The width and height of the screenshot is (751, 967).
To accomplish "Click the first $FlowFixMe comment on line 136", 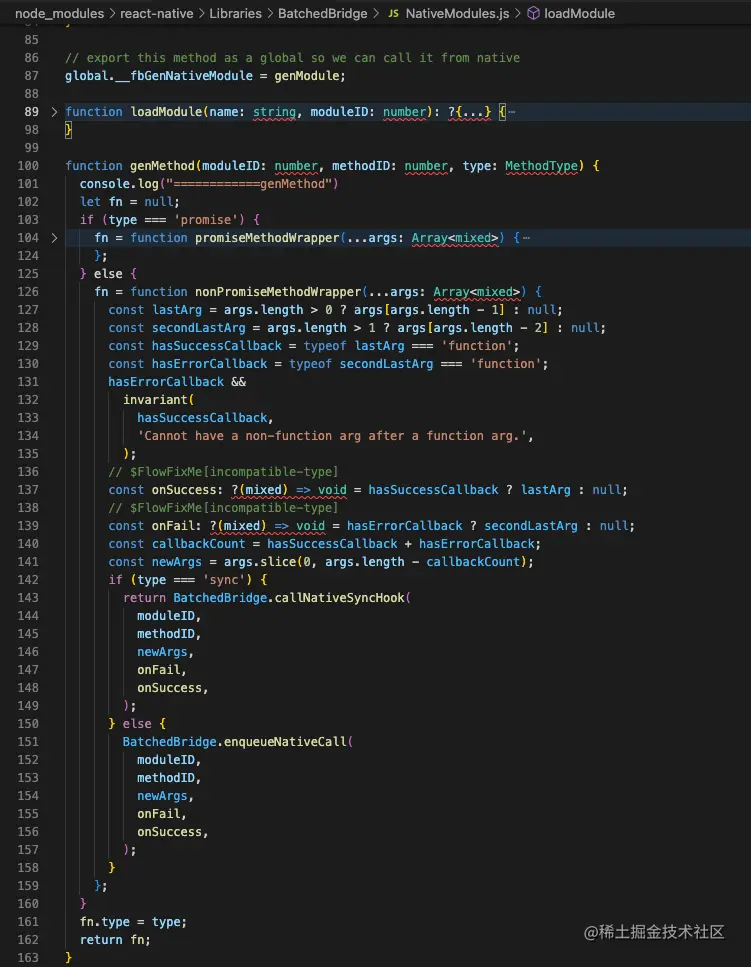I will (223, 471).
